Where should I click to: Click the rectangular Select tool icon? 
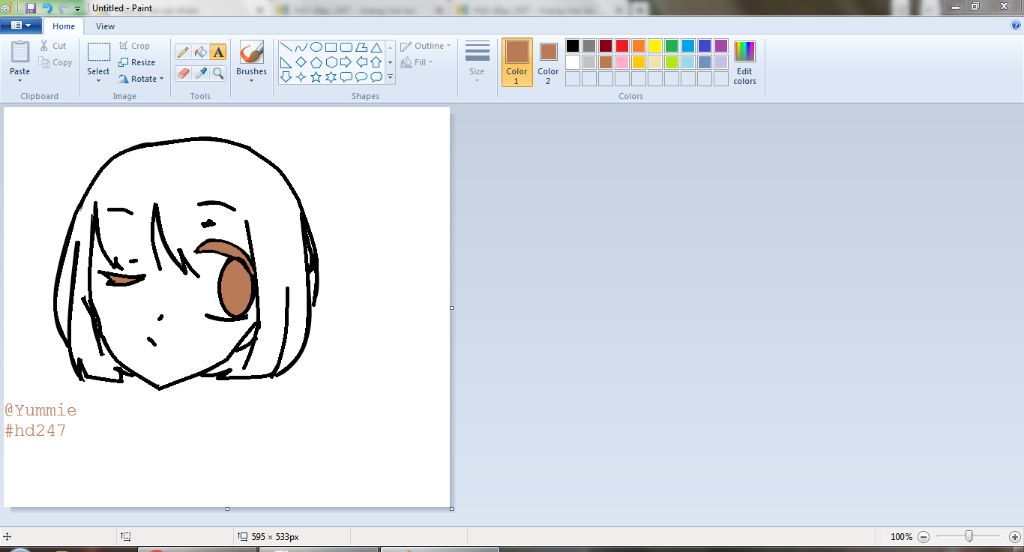pos(99,52)
